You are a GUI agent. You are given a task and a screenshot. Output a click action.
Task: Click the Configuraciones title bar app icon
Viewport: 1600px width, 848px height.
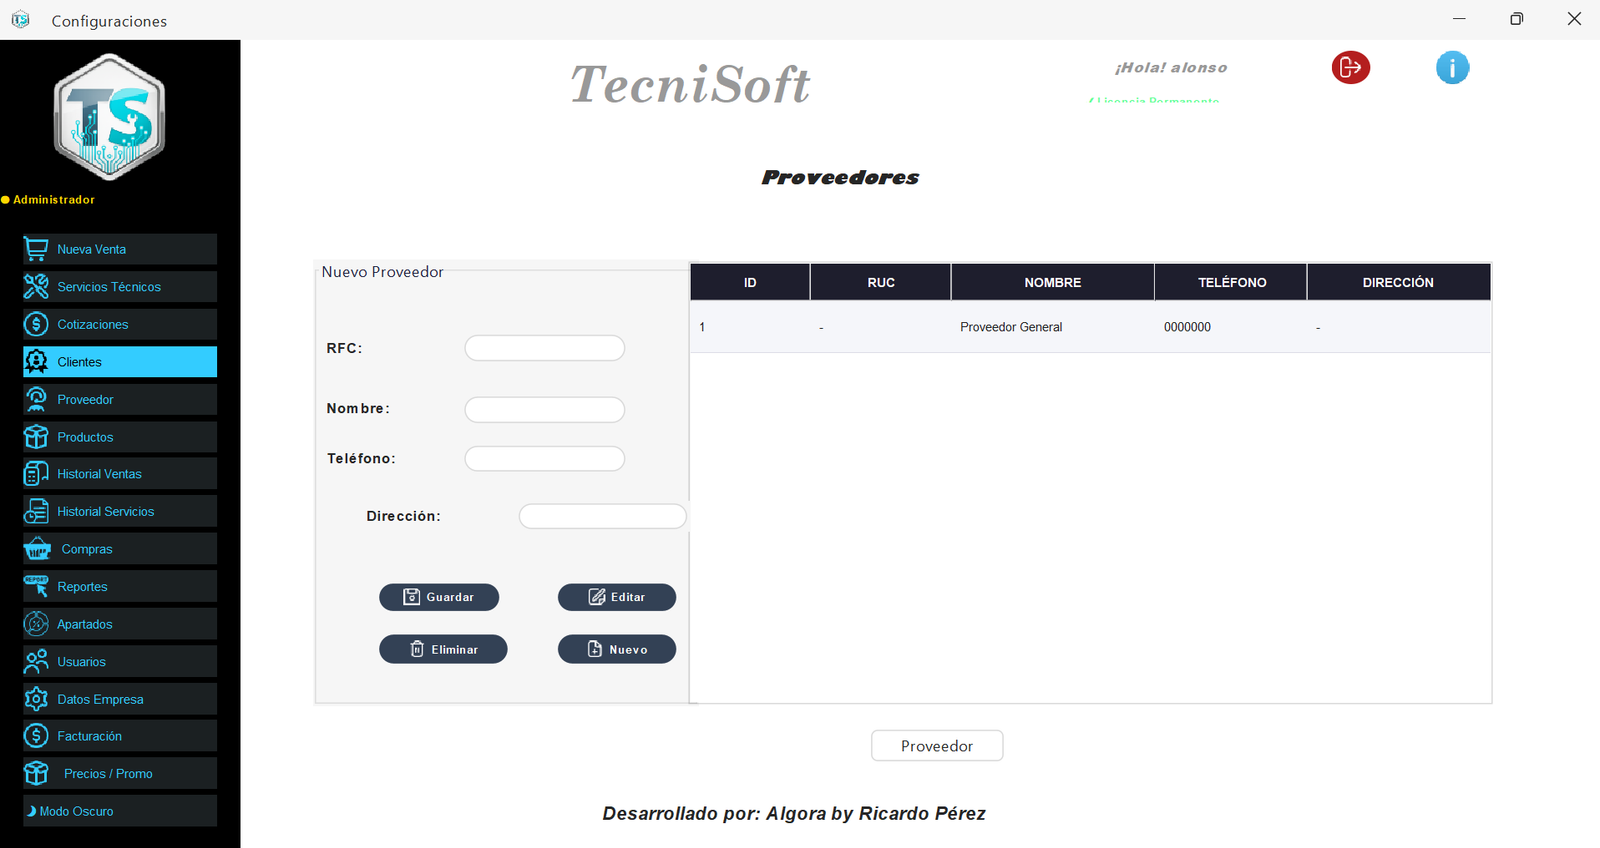click(x=21, y=20)
